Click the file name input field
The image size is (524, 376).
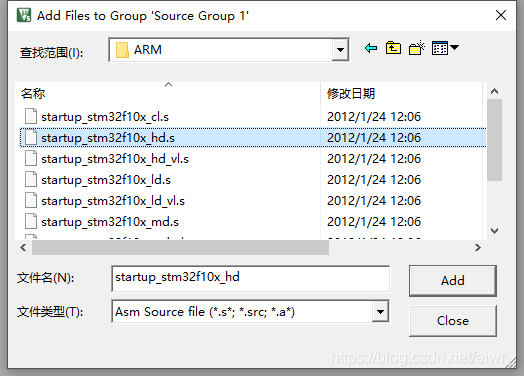click(251, 278)
